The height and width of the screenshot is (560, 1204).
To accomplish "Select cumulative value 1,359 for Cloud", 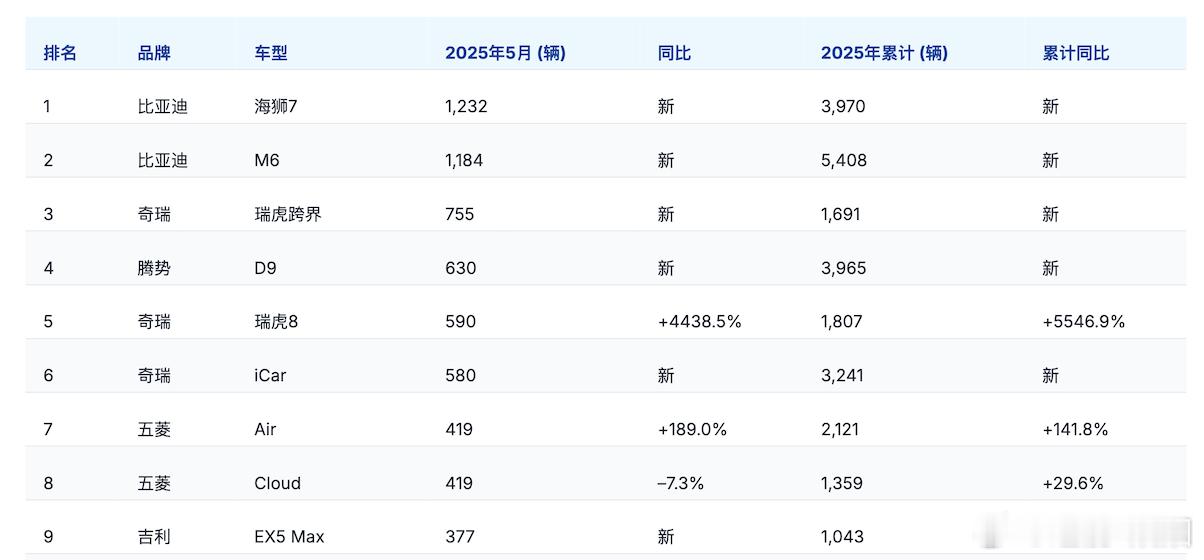I will coord(843,484).
